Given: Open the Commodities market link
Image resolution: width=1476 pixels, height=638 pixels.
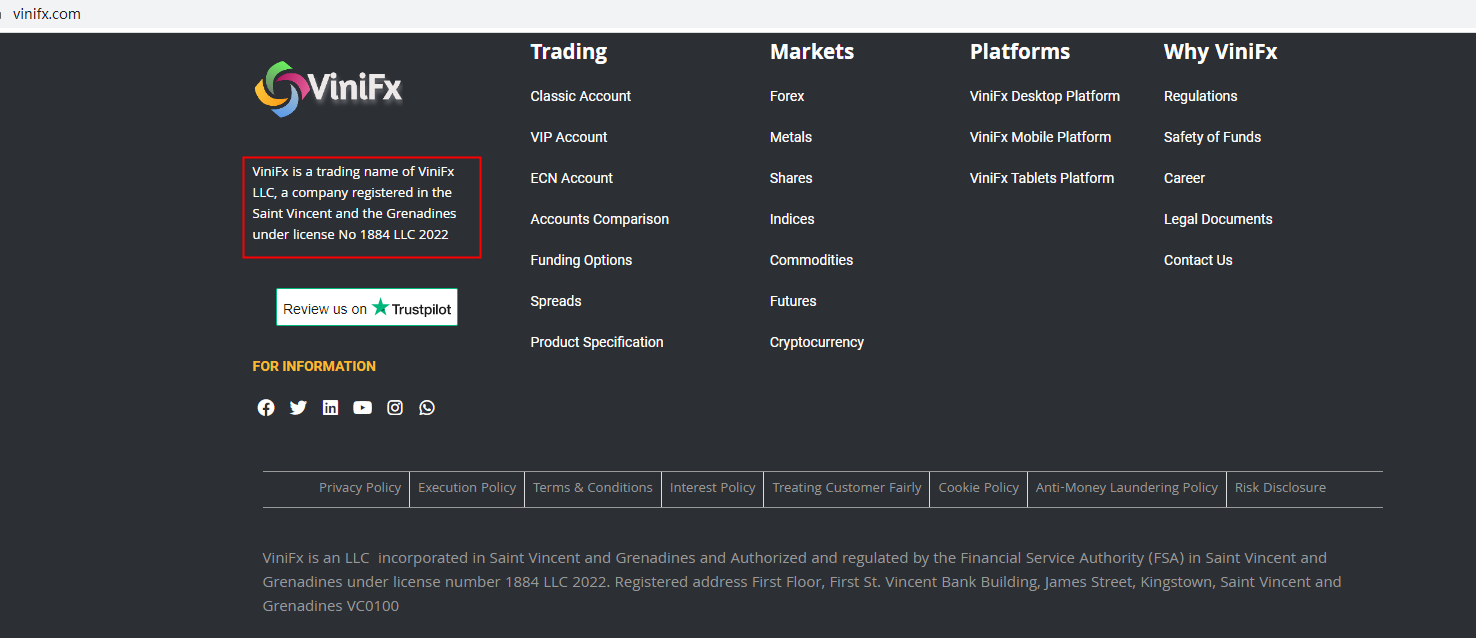Looking at the screenshot, I should pyautogui.click(x=811, y=260).
